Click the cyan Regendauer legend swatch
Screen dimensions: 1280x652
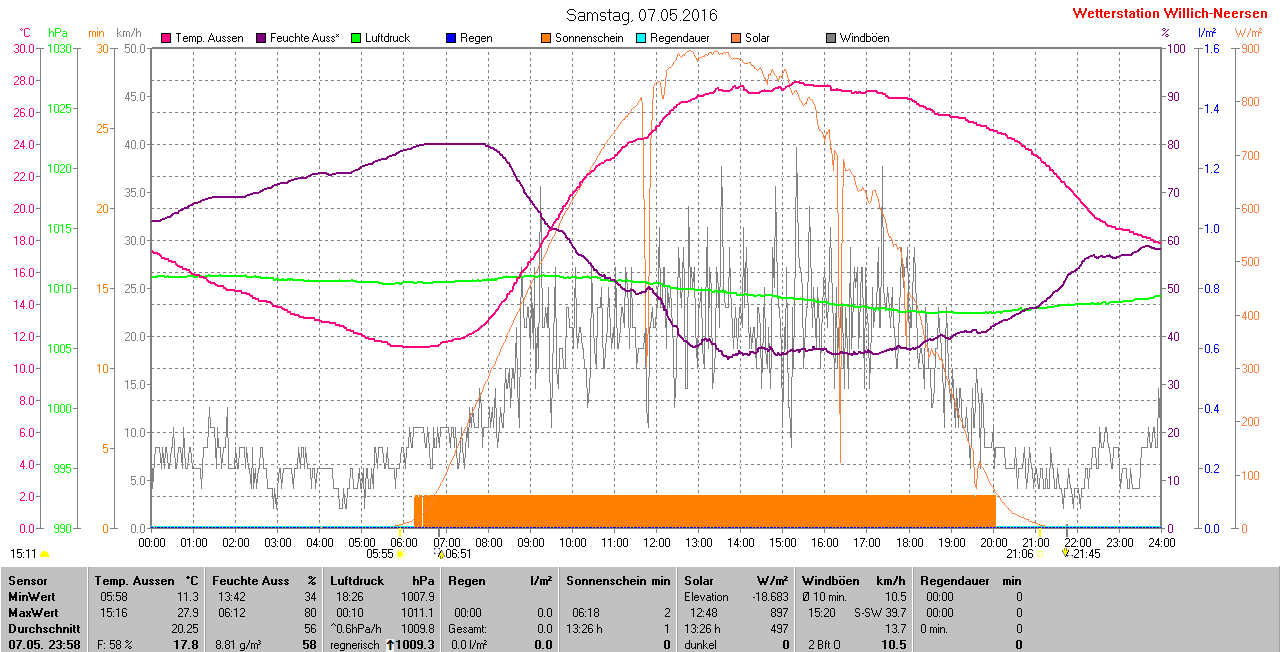click(x=641, y=38)
